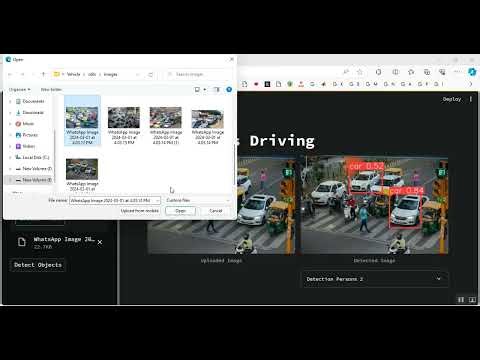Add page to favorites star
Image resolution: width=480 pixels, height=360 pixels.
point(360,72)
